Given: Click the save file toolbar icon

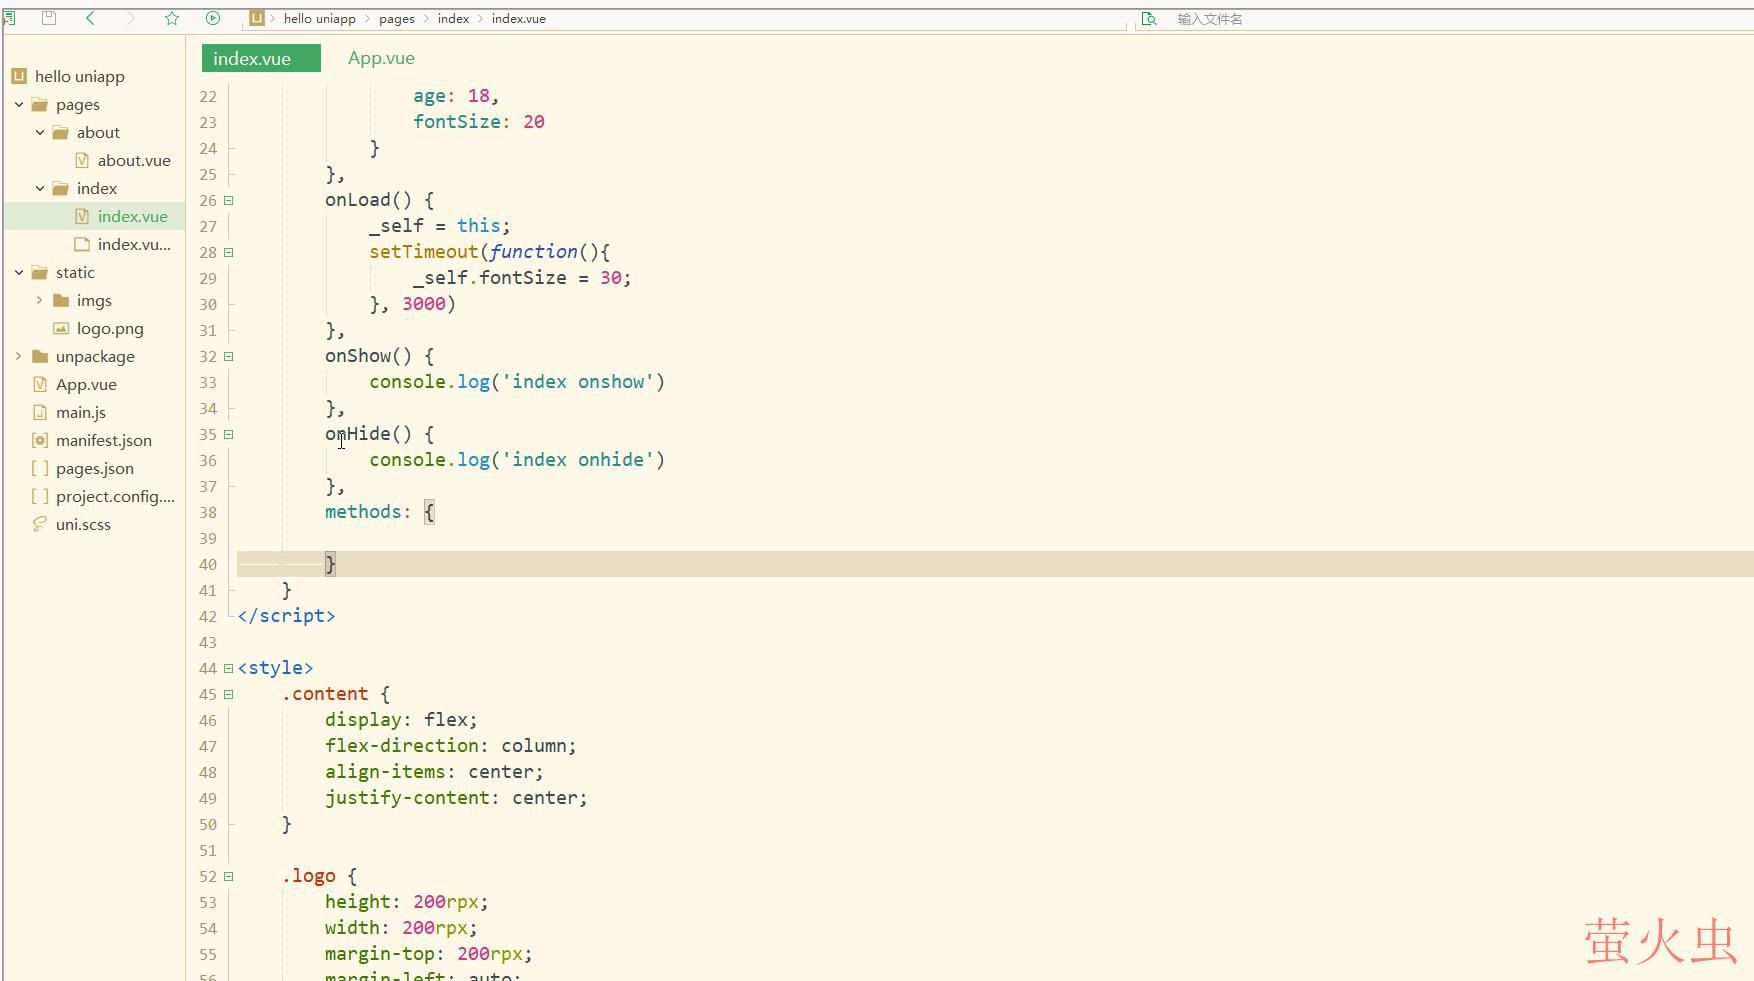Looking at the screenshot, I should click(x=48, y=18).
